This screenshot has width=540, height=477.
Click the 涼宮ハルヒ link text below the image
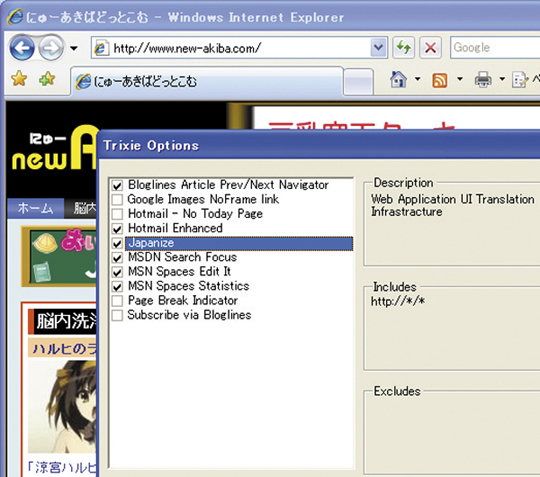coord(62,467)
